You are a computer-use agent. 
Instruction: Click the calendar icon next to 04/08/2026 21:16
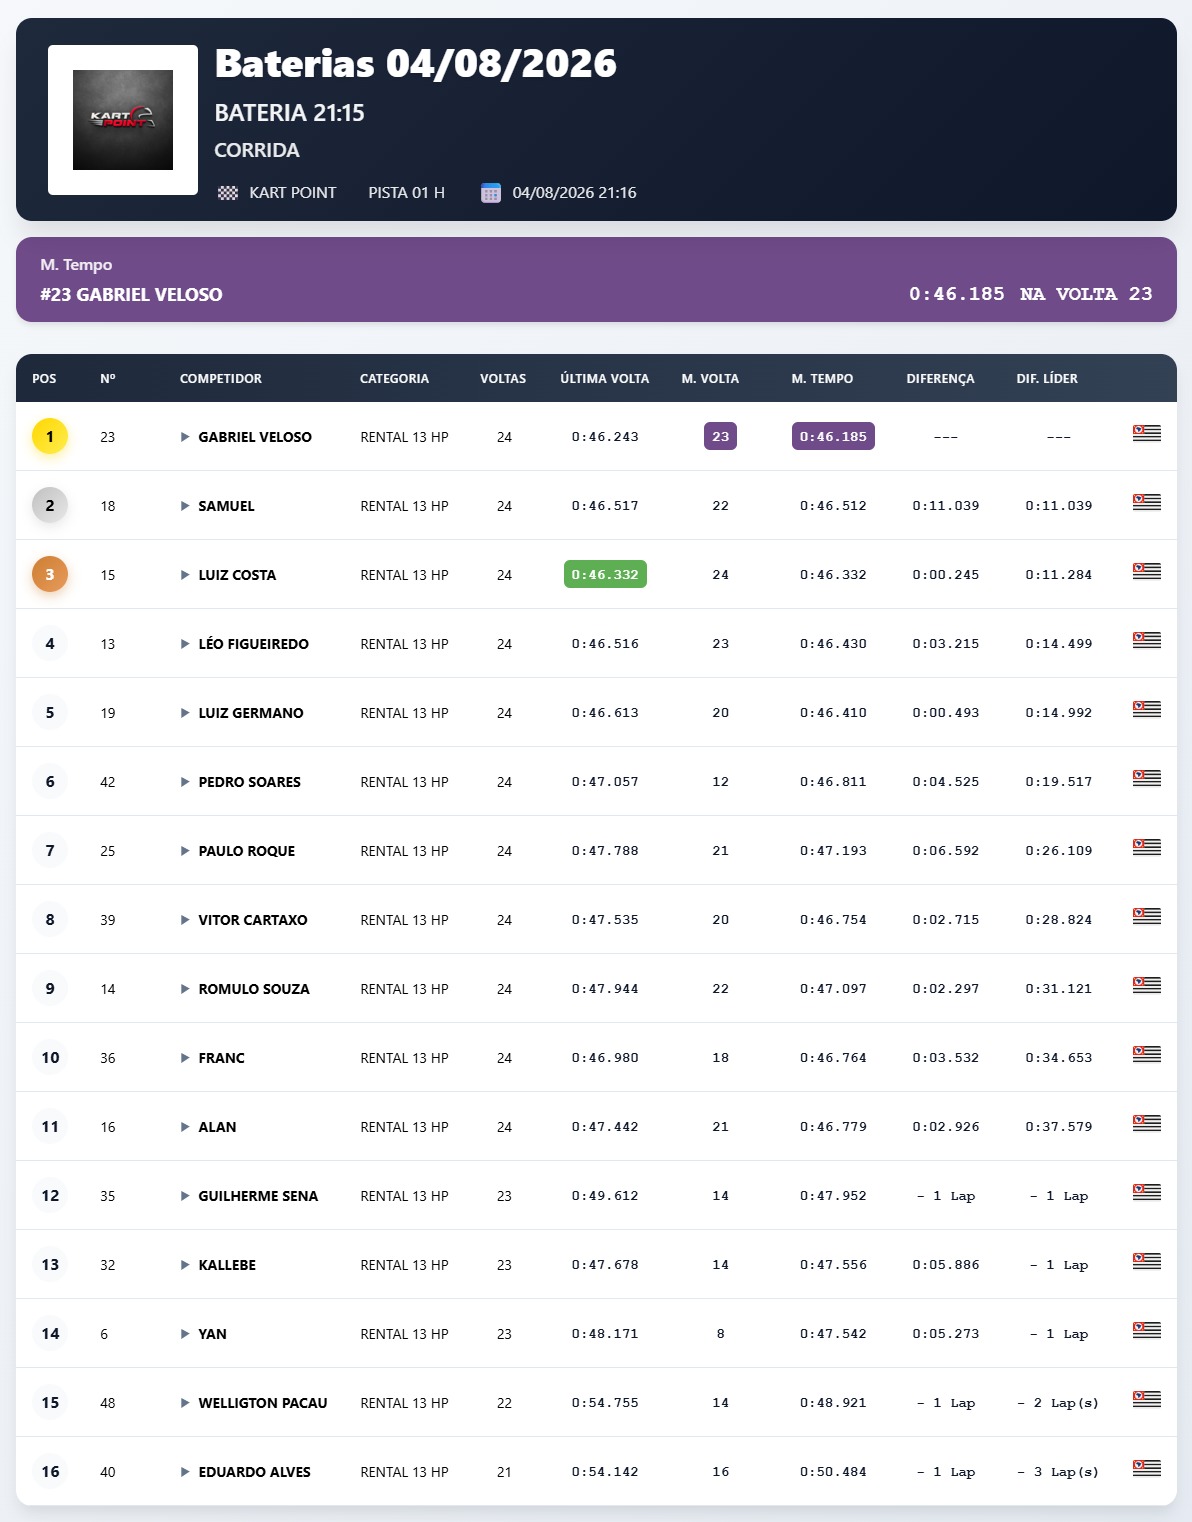pyautogui.click(x=490, y=193)
